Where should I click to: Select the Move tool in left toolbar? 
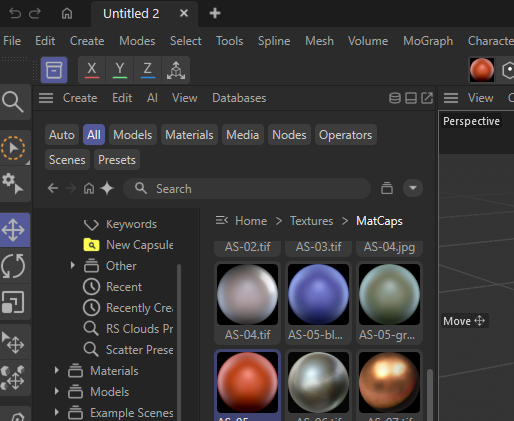point(14,230)
